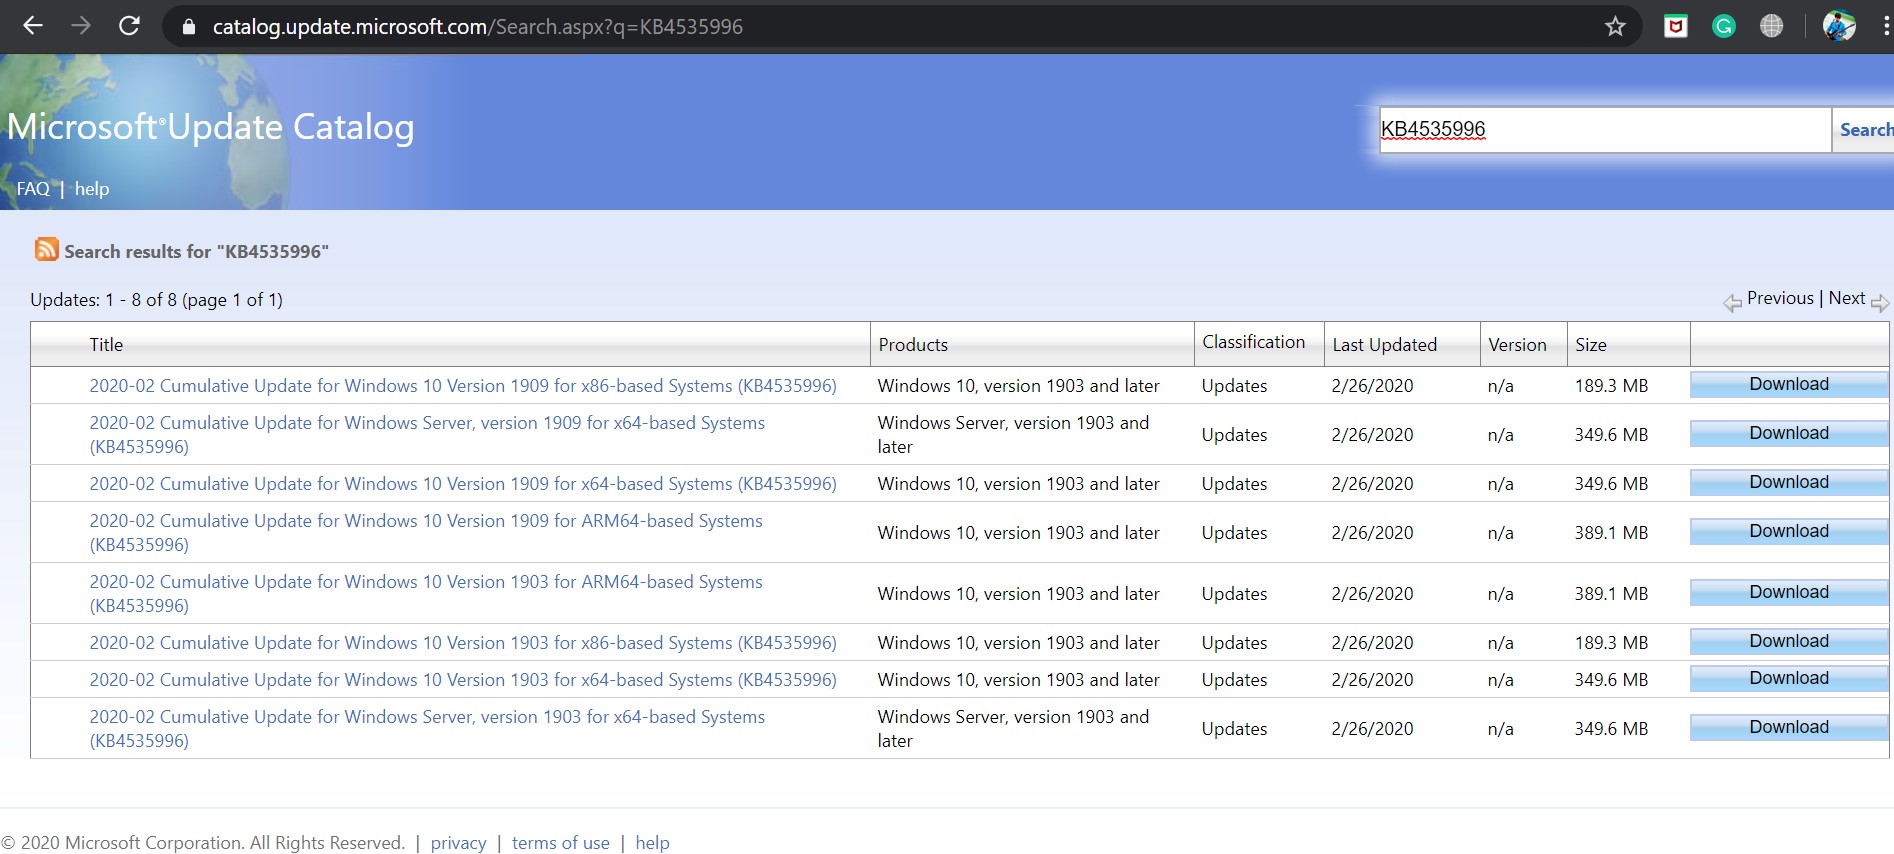Click date '2/26/2020' in Server 1909 row
Image resolution: width=1894 pixels, height=854 pixels.
point(1372,435)
